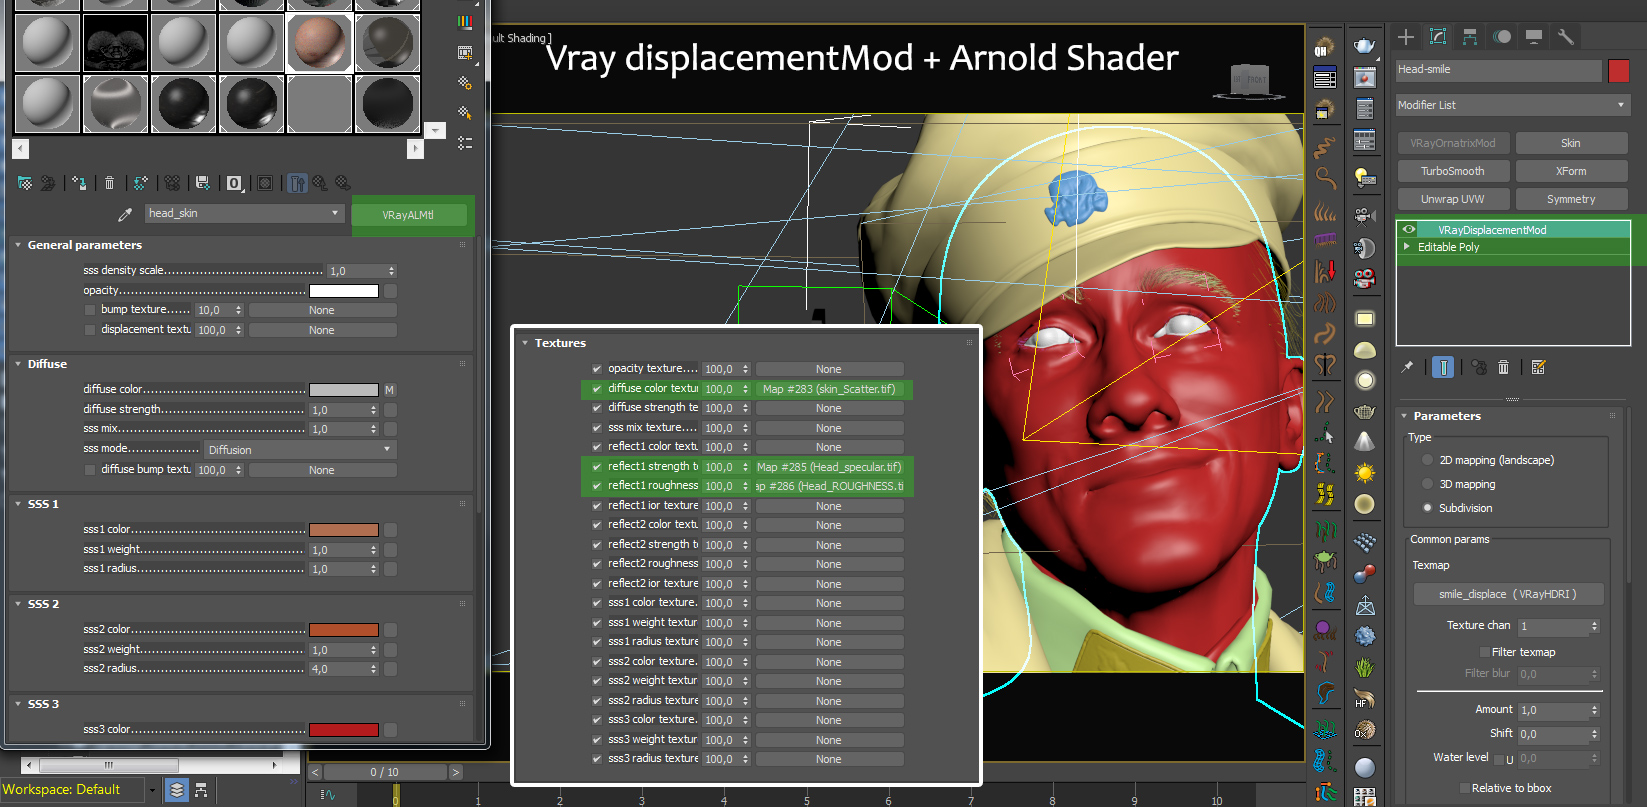Viewport: 1647px width, 807px height.
Task: Click the TurboSmooth modifier button
Action: point(1453,171)
